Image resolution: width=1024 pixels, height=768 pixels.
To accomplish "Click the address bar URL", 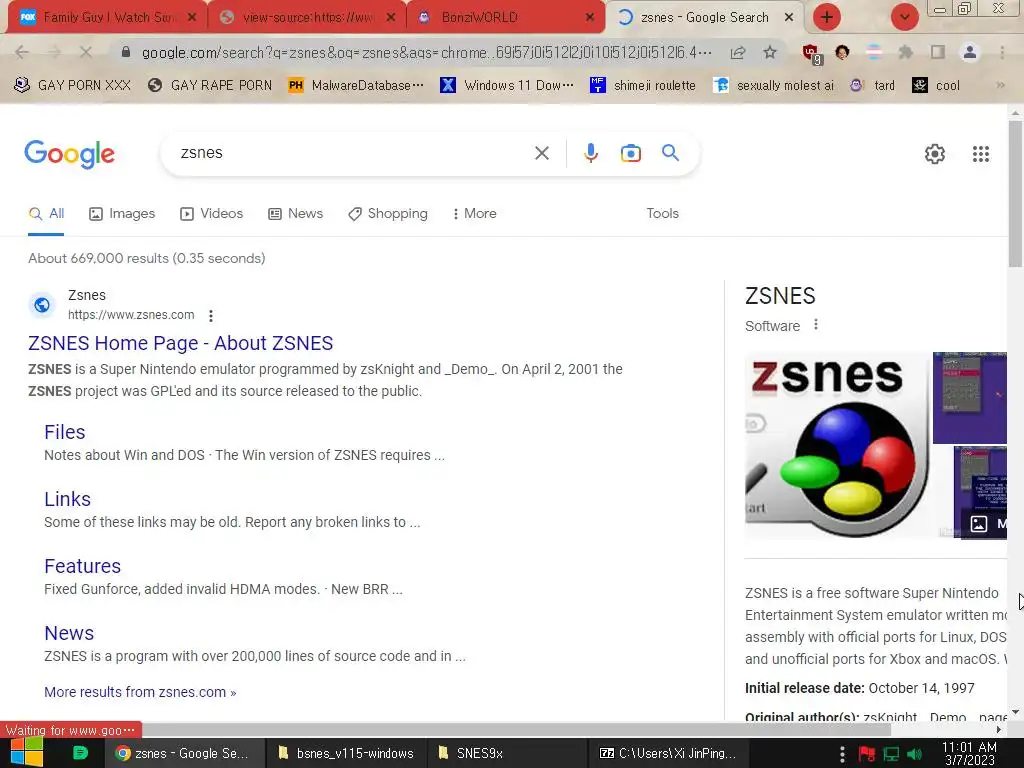I will 426,52.
